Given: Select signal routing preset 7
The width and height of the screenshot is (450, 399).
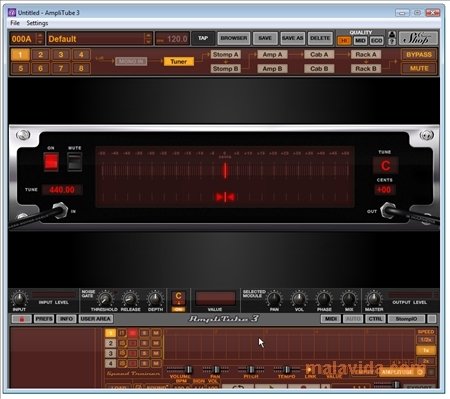Looking at the screenshot, I should [61, 69].
